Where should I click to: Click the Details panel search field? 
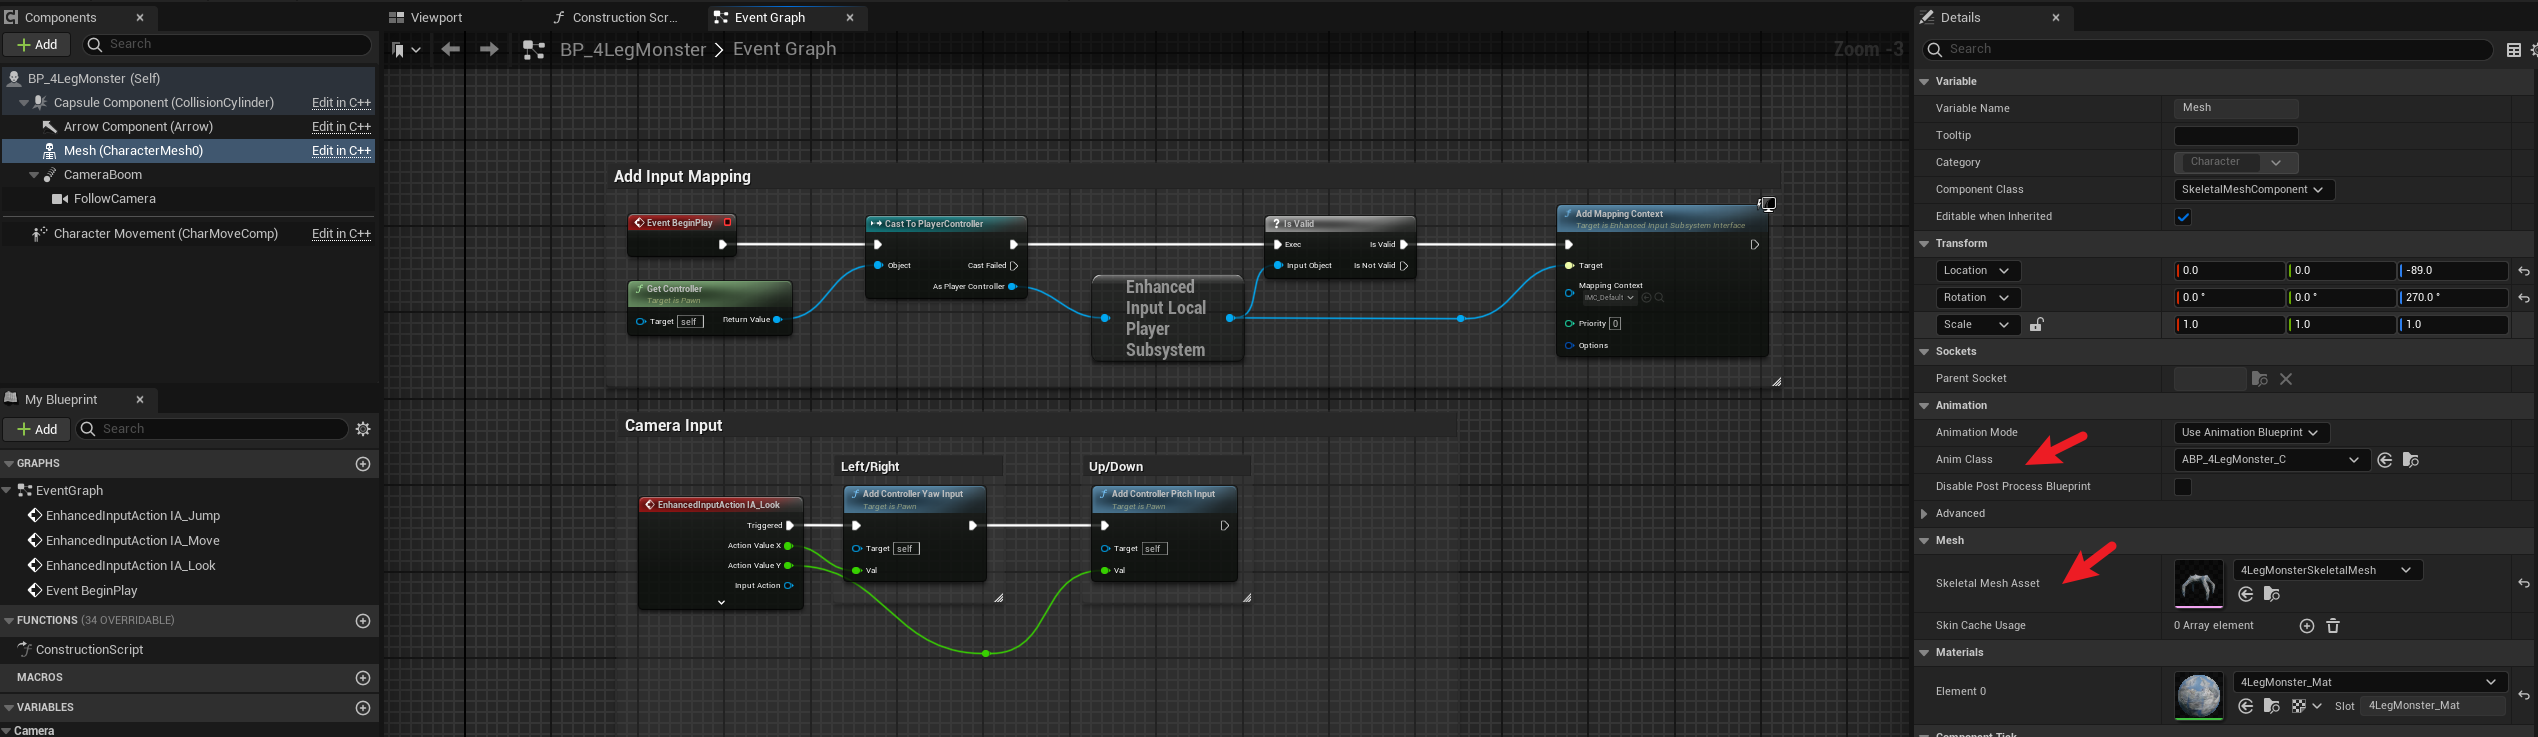coord(2206,50)
